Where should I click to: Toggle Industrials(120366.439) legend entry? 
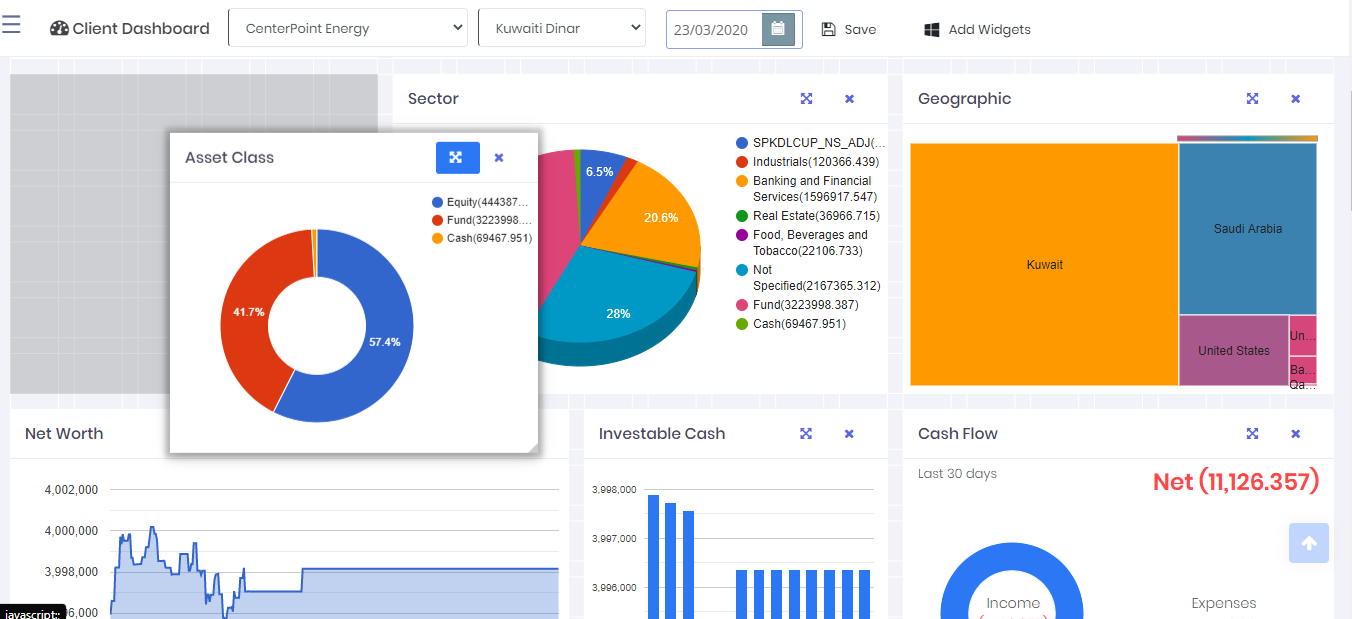point(808,162)
